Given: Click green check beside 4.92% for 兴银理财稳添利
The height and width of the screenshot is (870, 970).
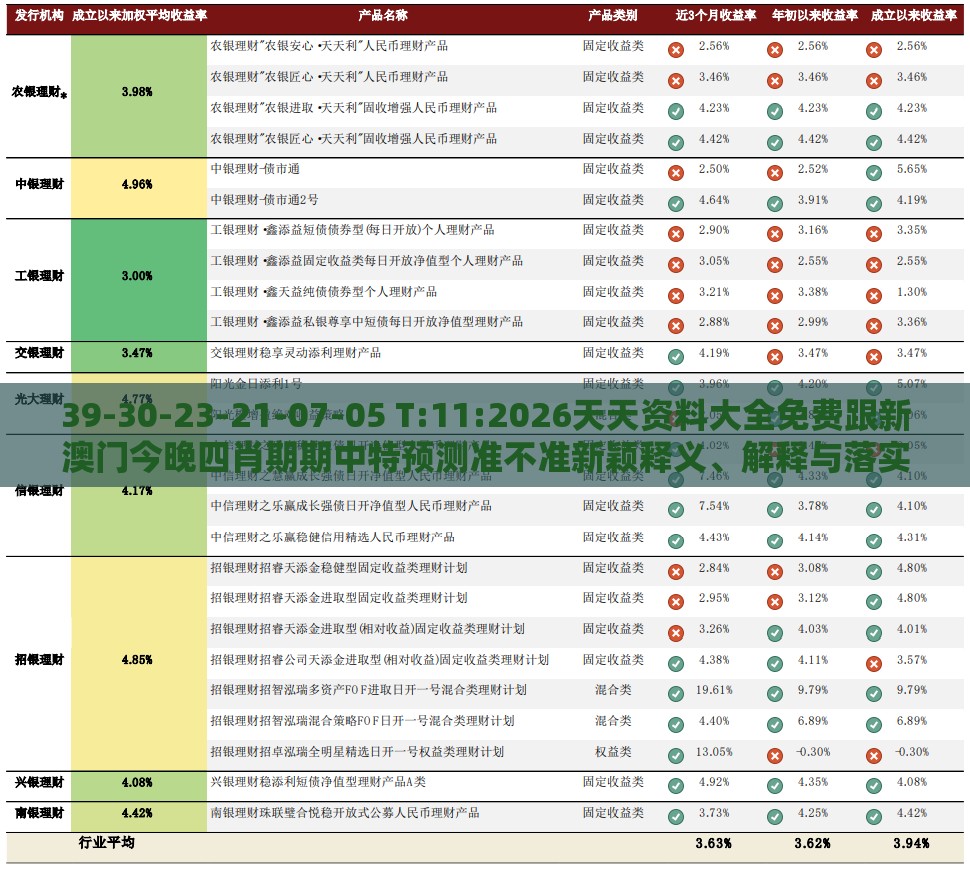Looking at the screenshot, I should [676, 786].
